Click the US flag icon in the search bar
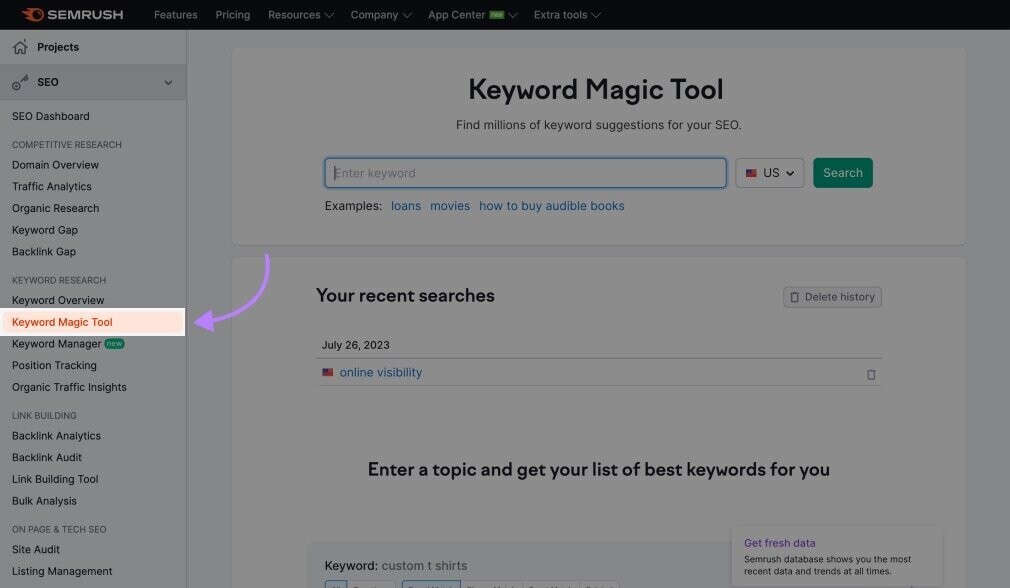This screenshot has height=588, width=1010. [x=751, y=172]
